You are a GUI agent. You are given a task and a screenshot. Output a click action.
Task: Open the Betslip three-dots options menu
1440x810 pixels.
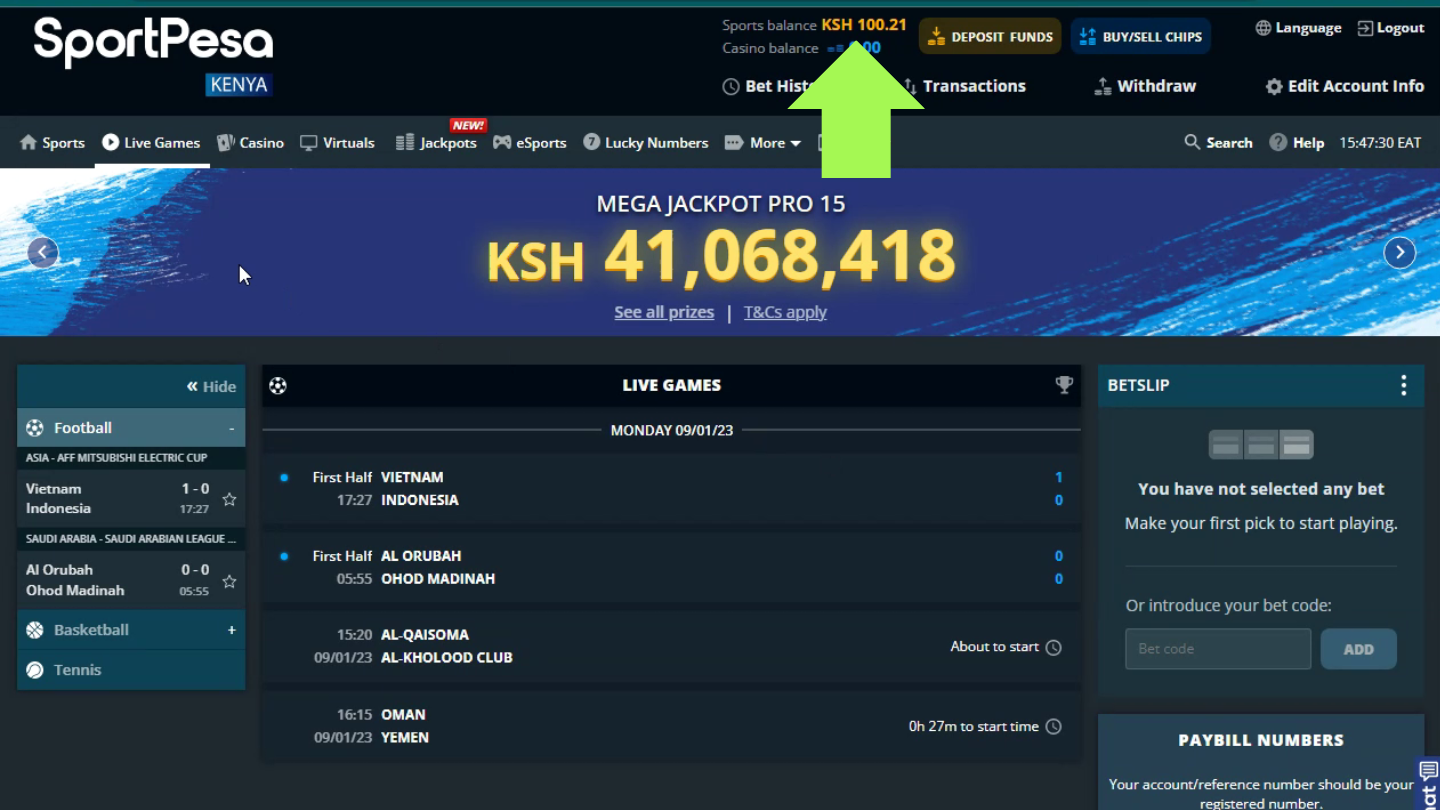[x=1403, y=385]
